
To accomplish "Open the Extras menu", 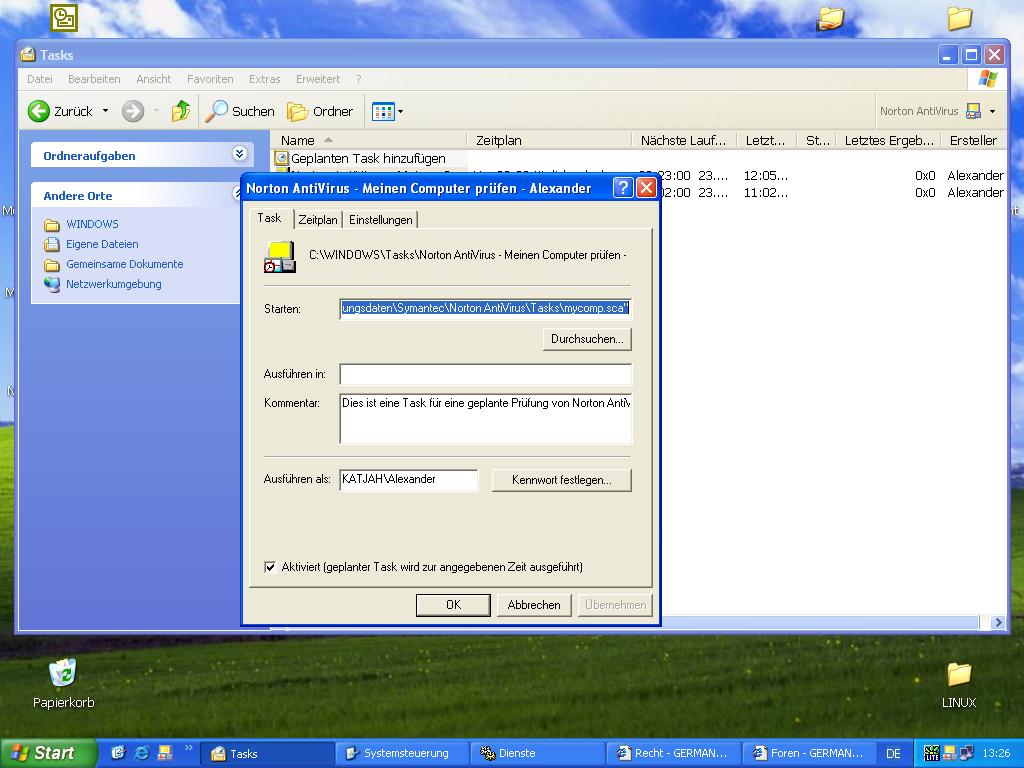I will 264,79.
